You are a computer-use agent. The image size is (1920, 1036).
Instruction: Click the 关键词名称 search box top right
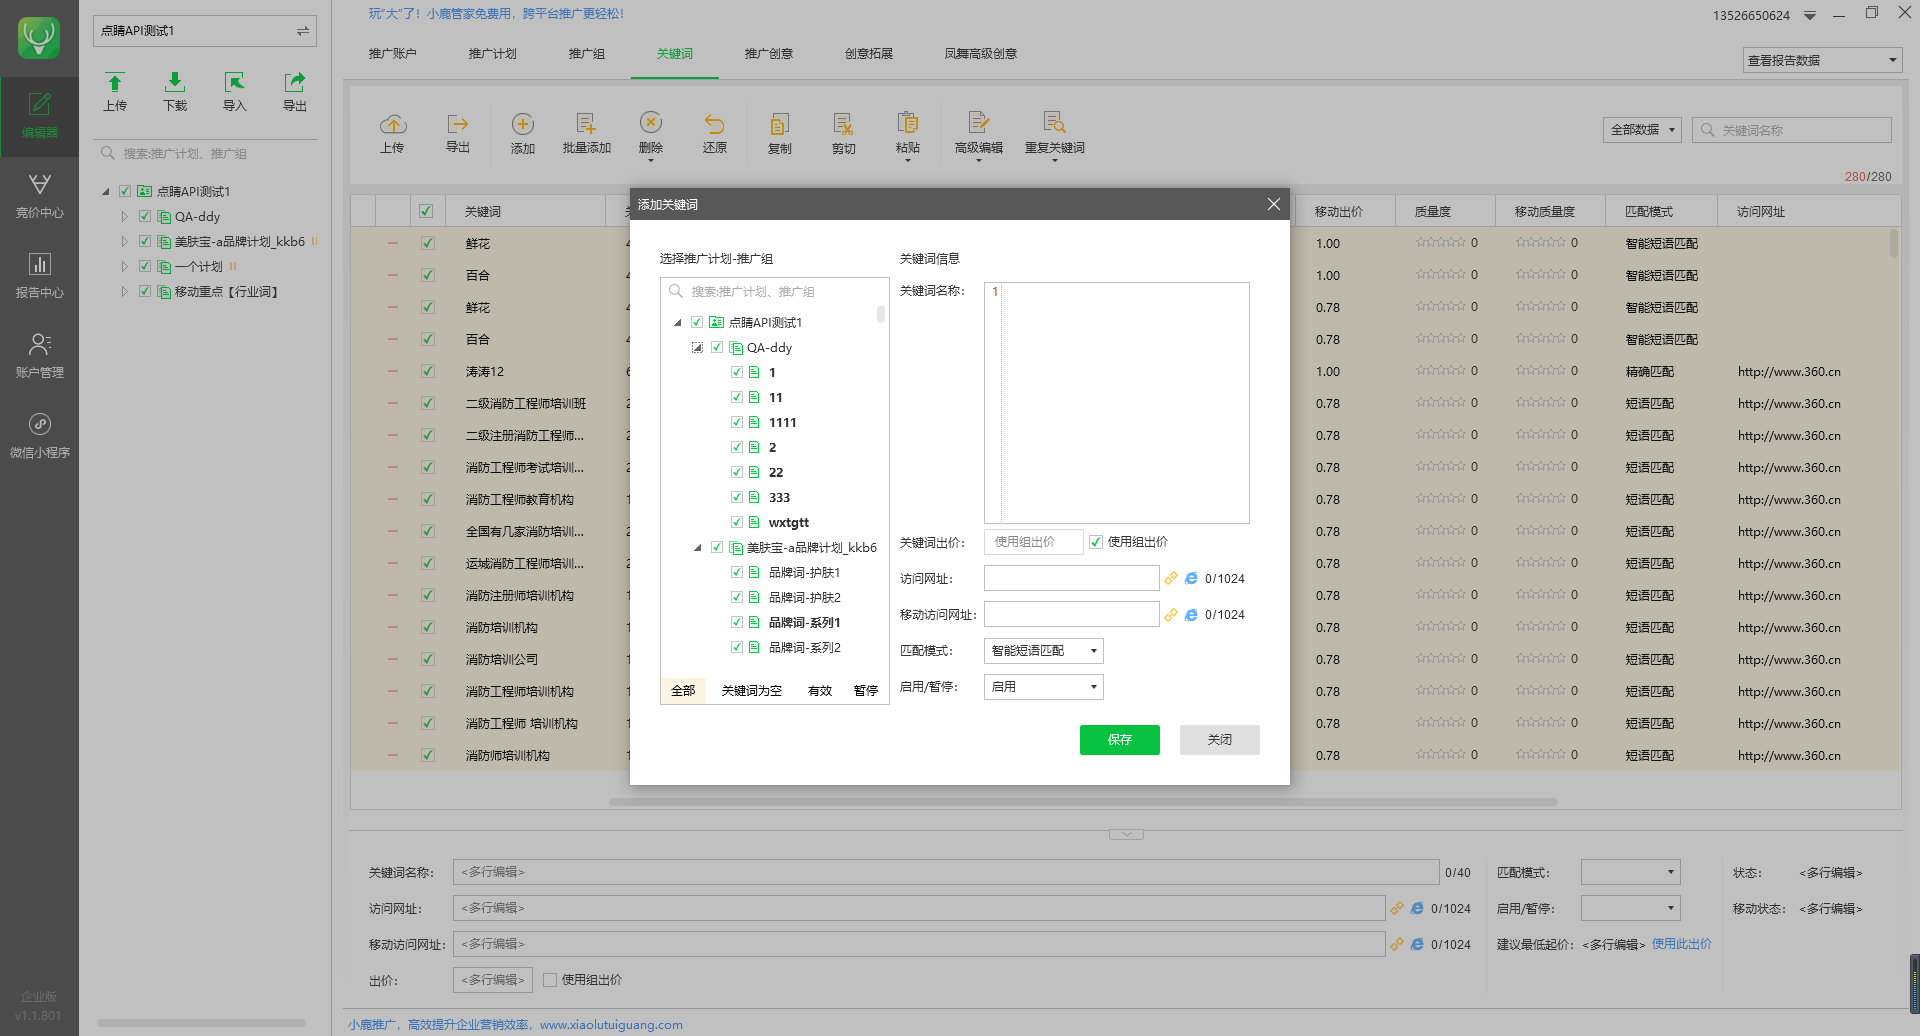click(1792, 130)
